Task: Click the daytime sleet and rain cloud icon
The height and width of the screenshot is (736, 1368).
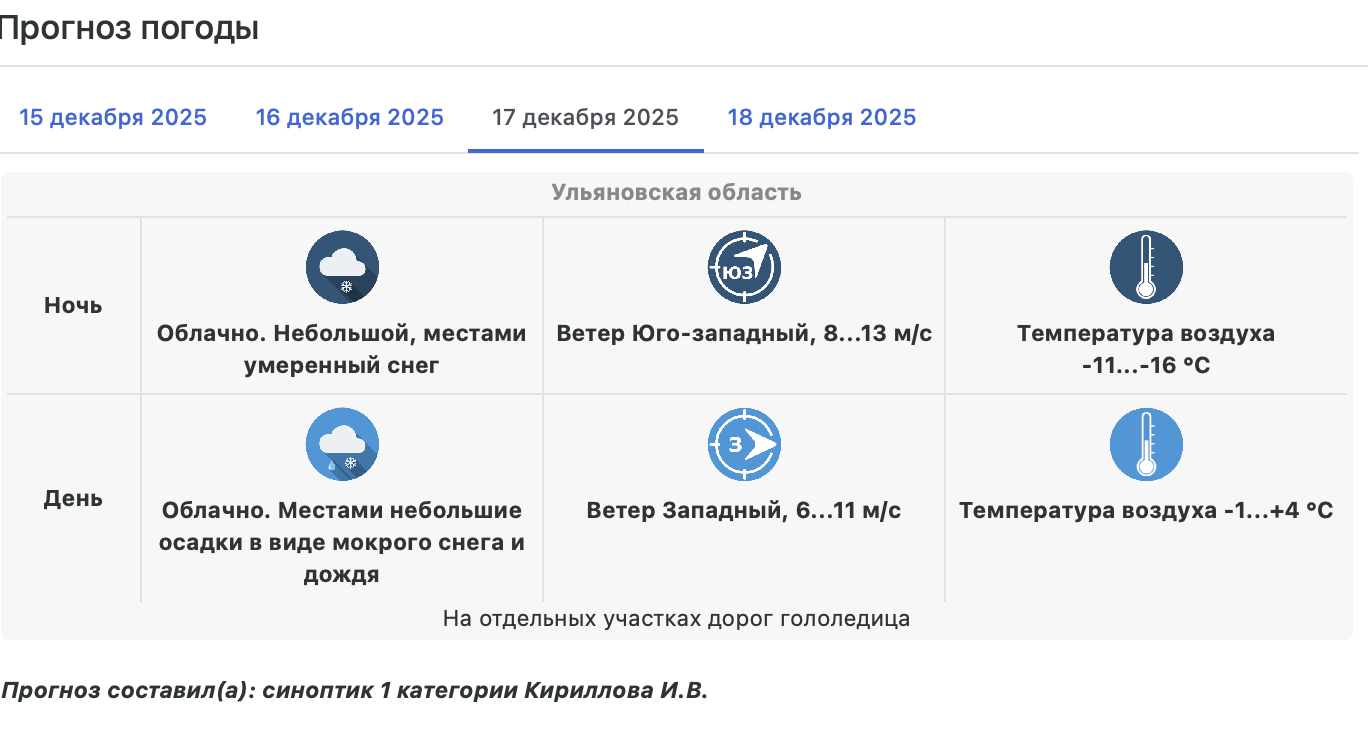Action: (342, 444)
